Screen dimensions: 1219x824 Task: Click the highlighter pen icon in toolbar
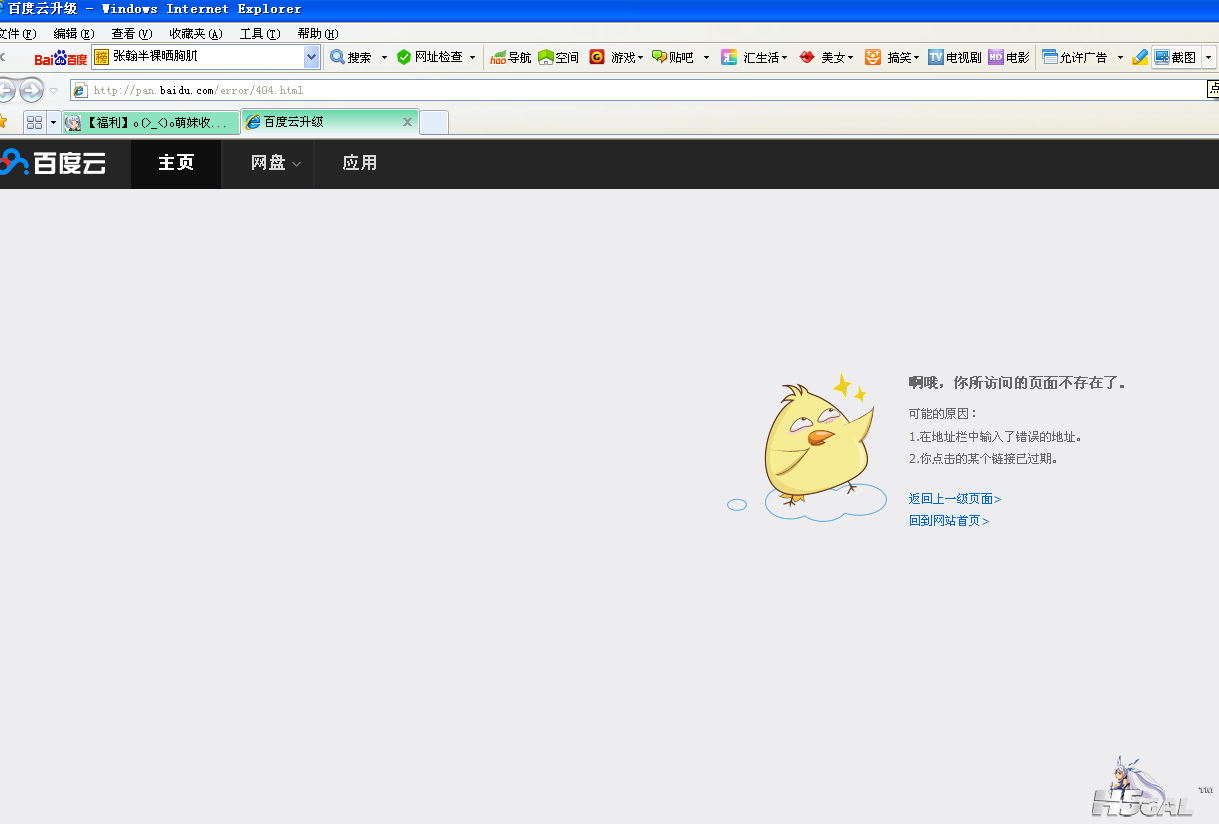coord(1140,58)
